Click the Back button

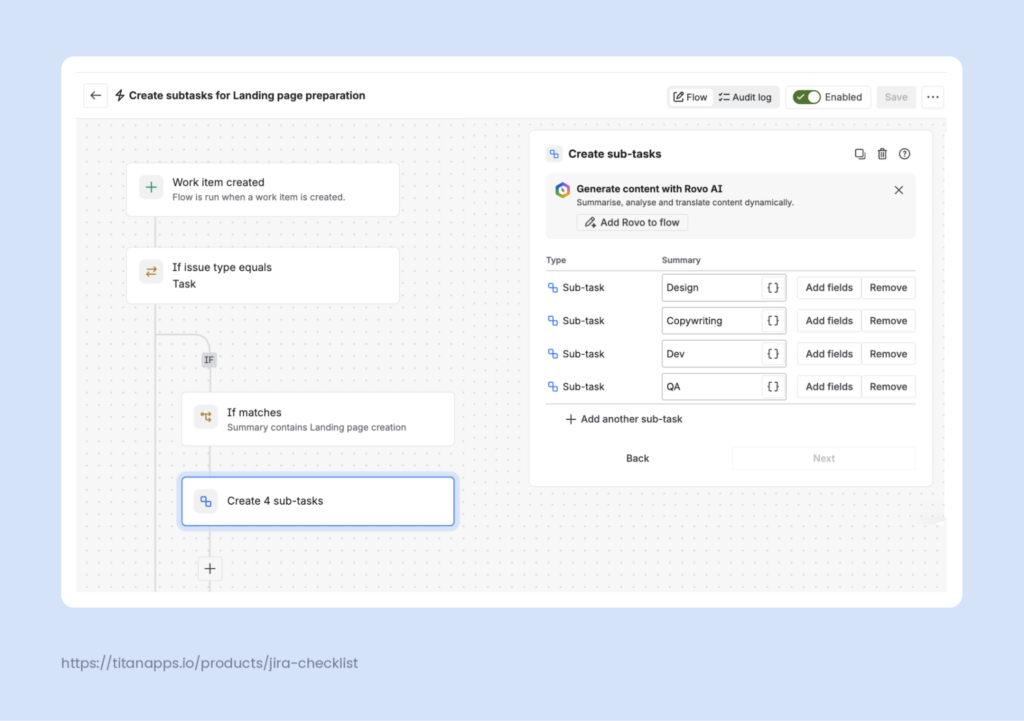point(637,458)
